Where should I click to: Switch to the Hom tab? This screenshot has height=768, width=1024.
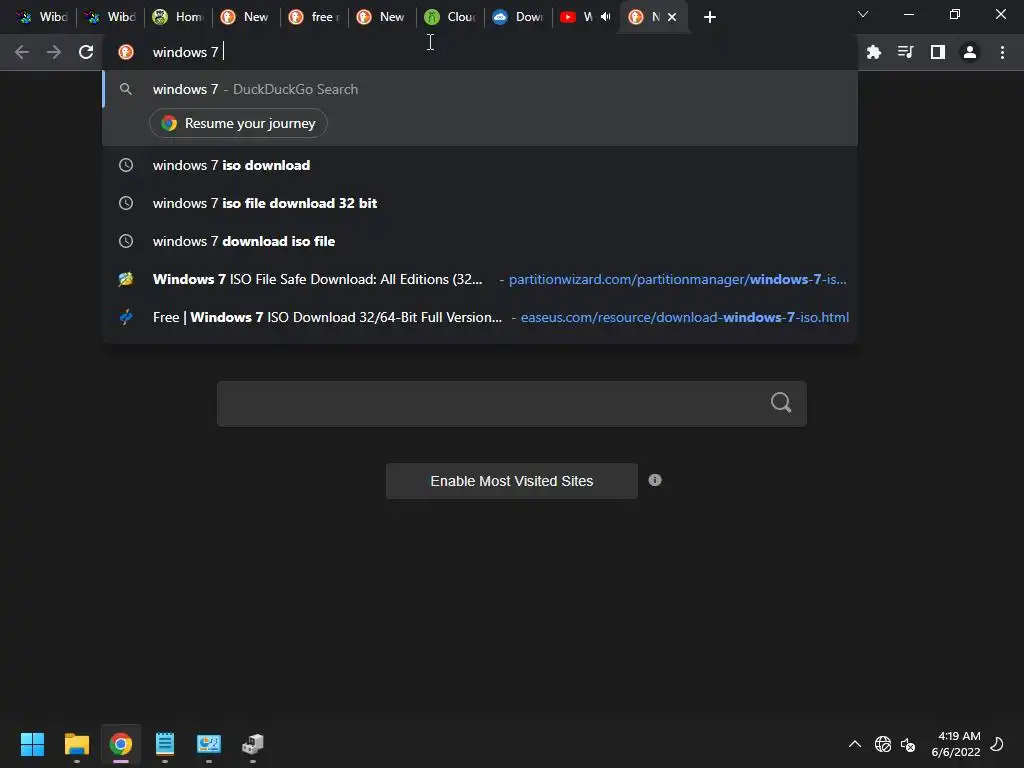tap(178, 17)
